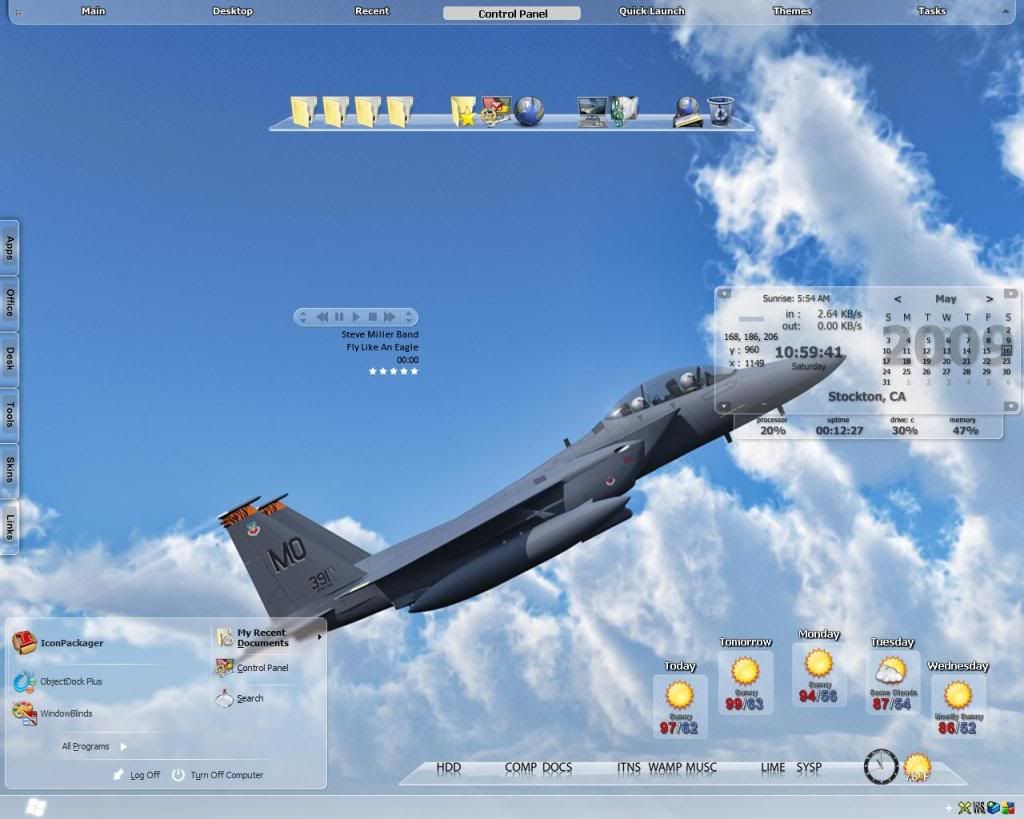Image resolution: width=1024 pixels, height=819 pixels.
Task: Open the globe-on-book network icon
Action: click(688, 112)
